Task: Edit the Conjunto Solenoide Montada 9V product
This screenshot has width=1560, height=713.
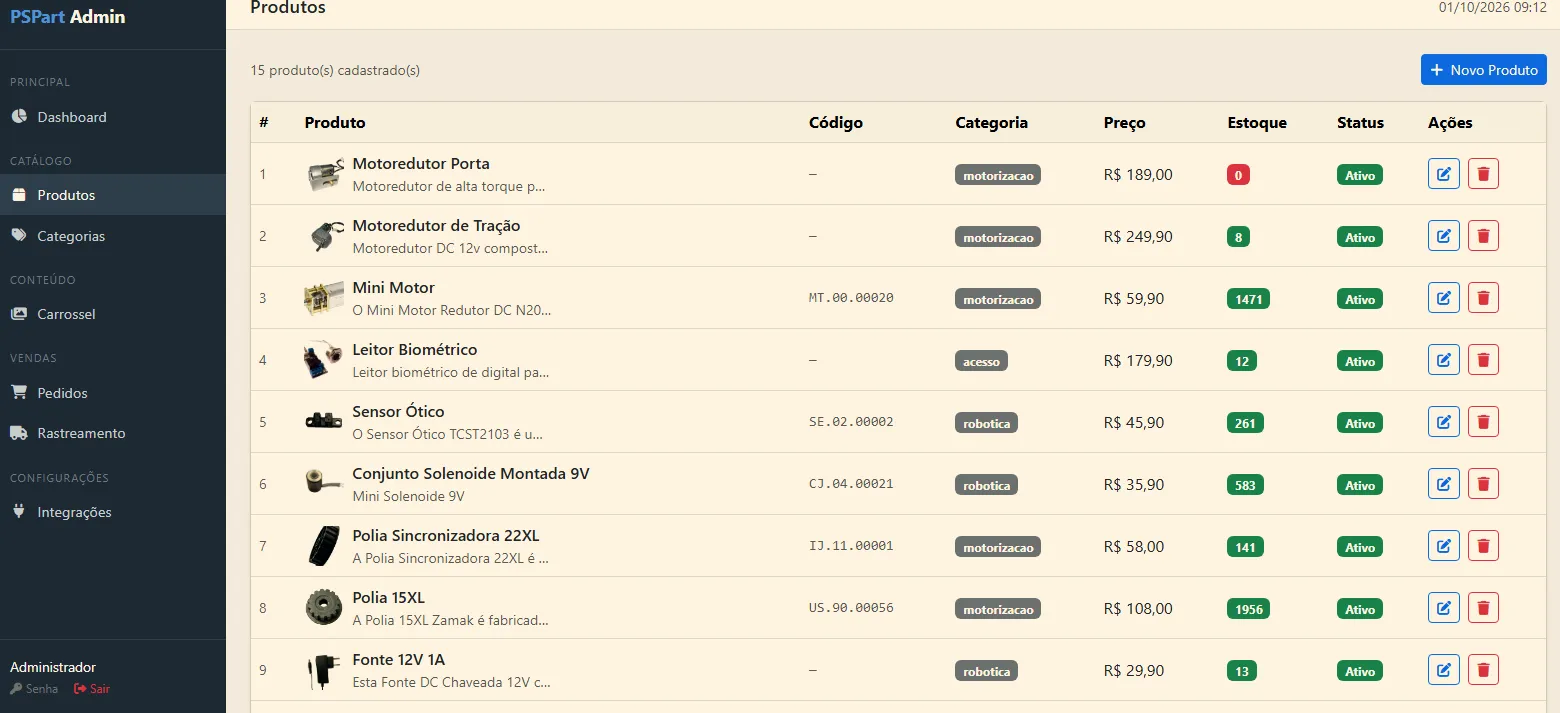Action: click(1443, 484)
